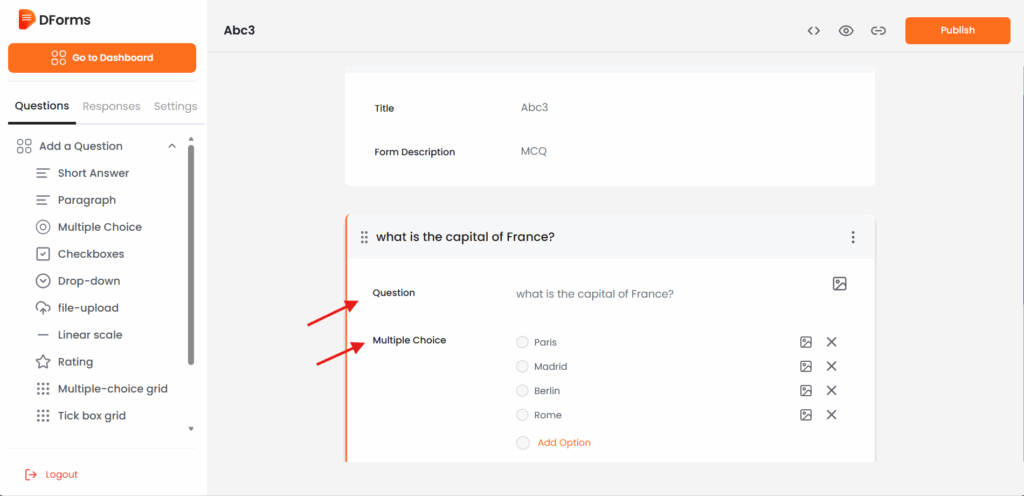The width and height of the screenshot is (1024, 496).
Task: Remove the Madrid option
Action: [x=832, y=367]
